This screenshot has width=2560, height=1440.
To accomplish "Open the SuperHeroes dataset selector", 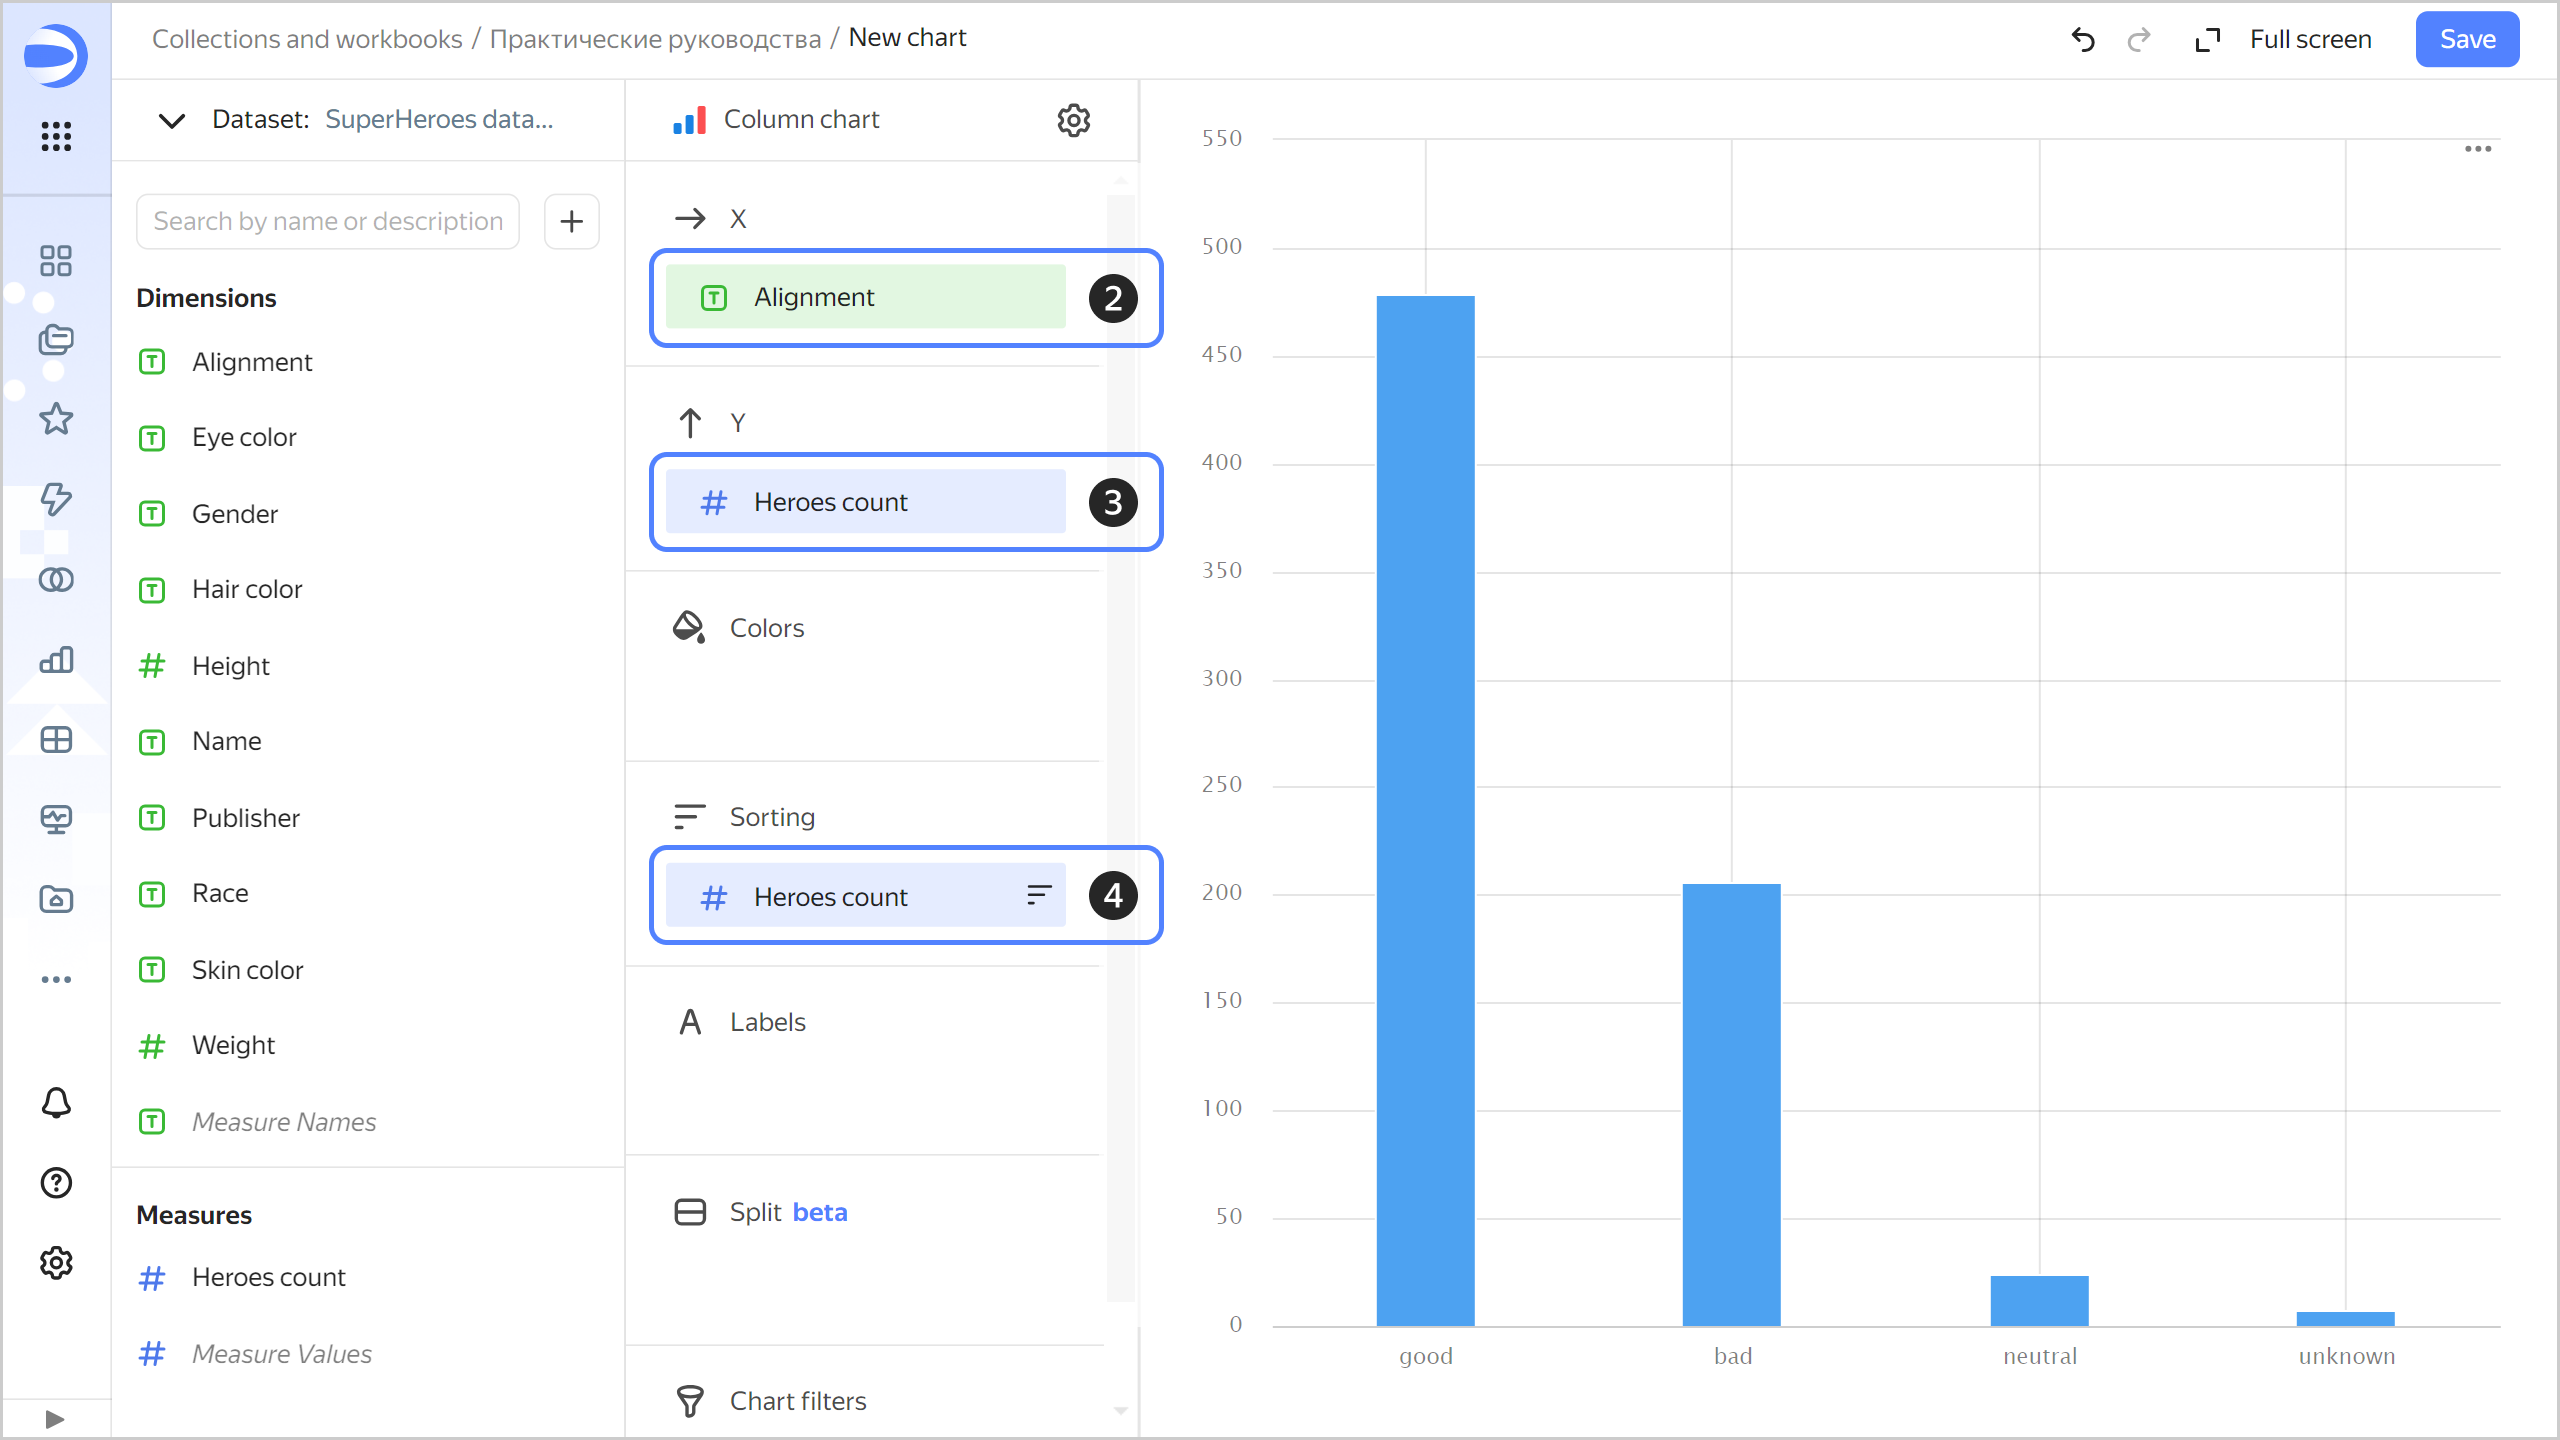I will coord(439,120).
